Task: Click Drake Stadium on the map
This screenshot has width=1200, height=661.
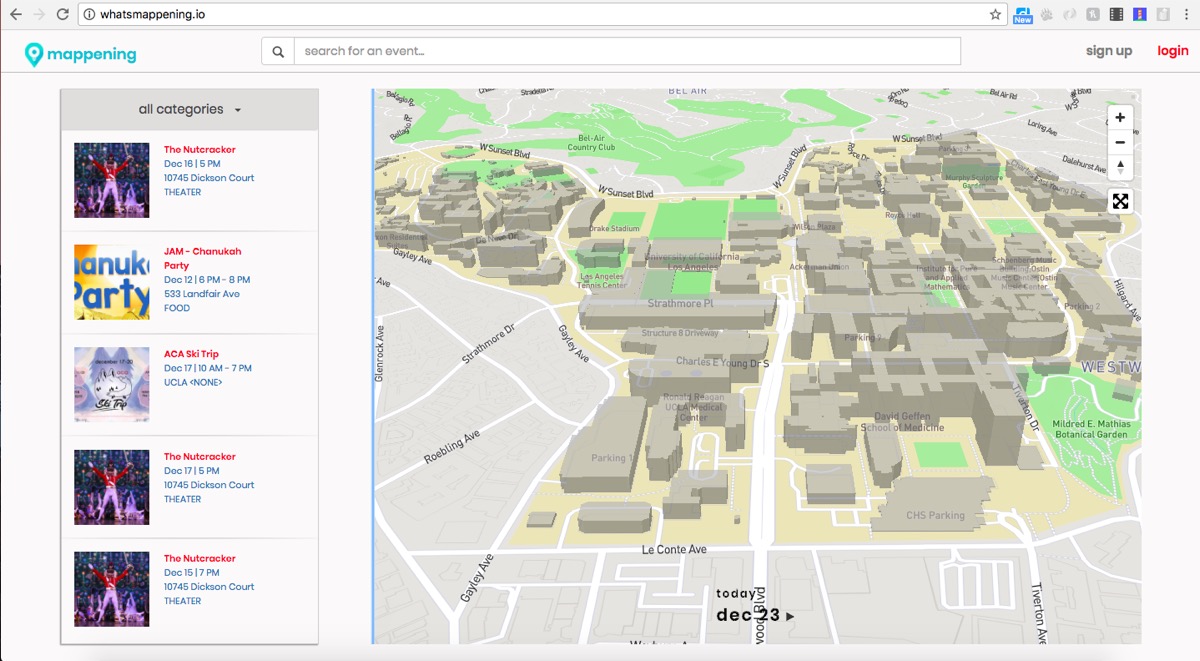Action: click(614, 228)
